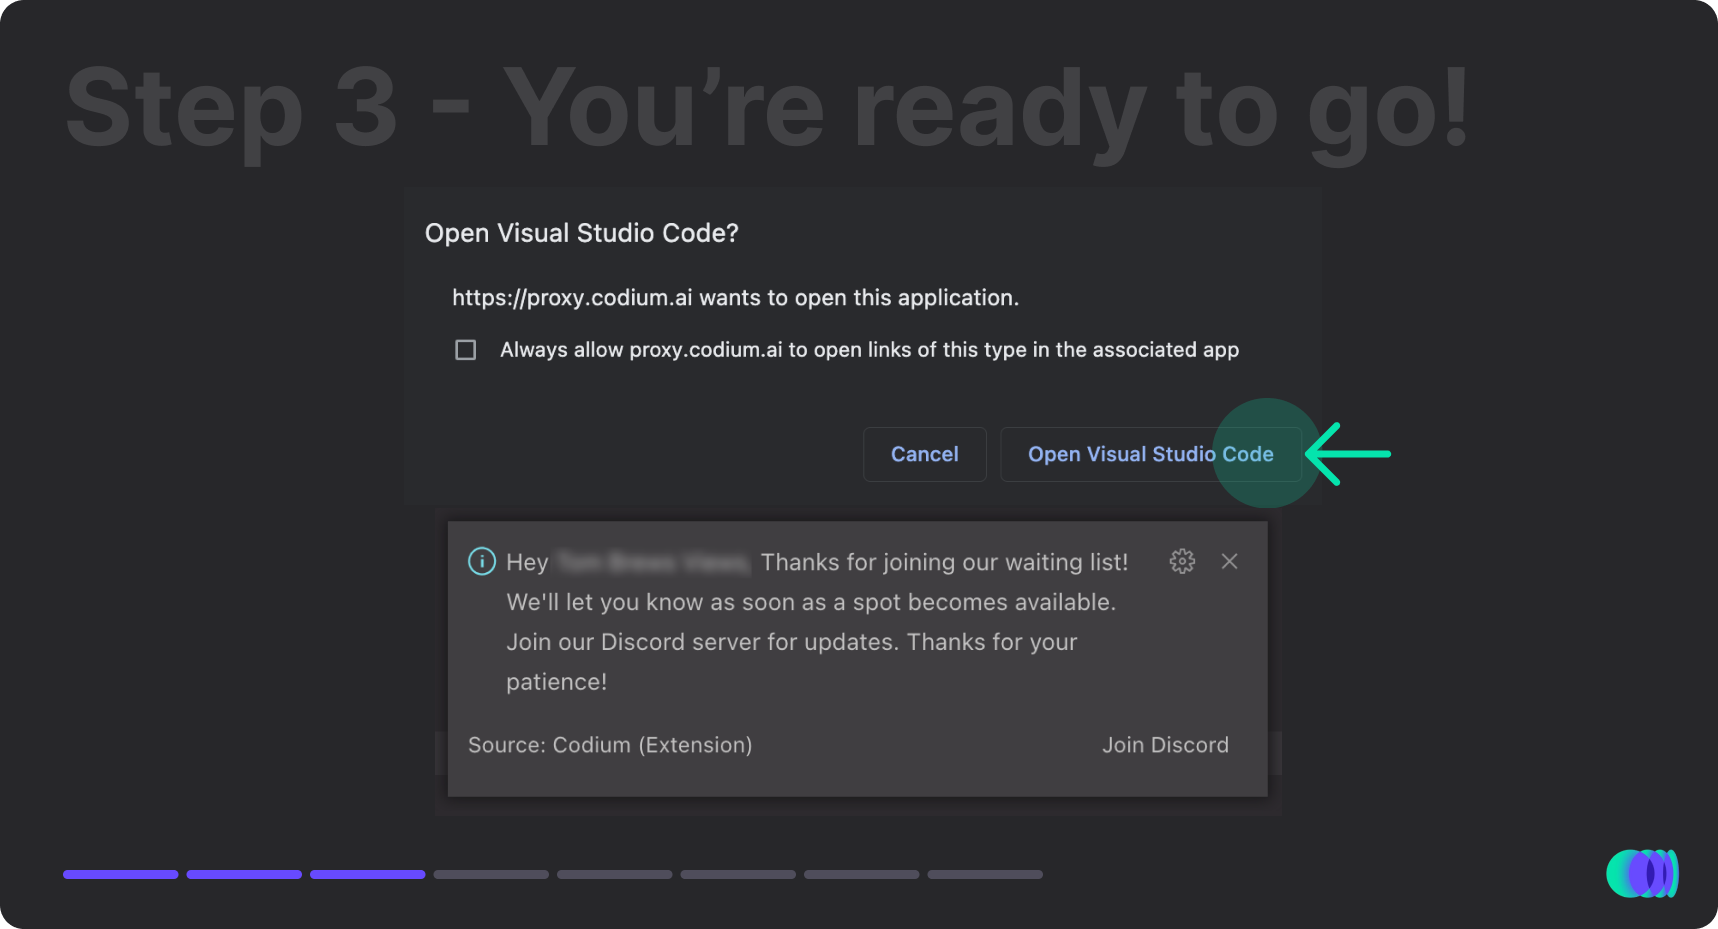The width and height of the screenshot is (1718, 929).
Task: Enable Always allow proxy.codium.ai checkbox
Action: point(465,350)
